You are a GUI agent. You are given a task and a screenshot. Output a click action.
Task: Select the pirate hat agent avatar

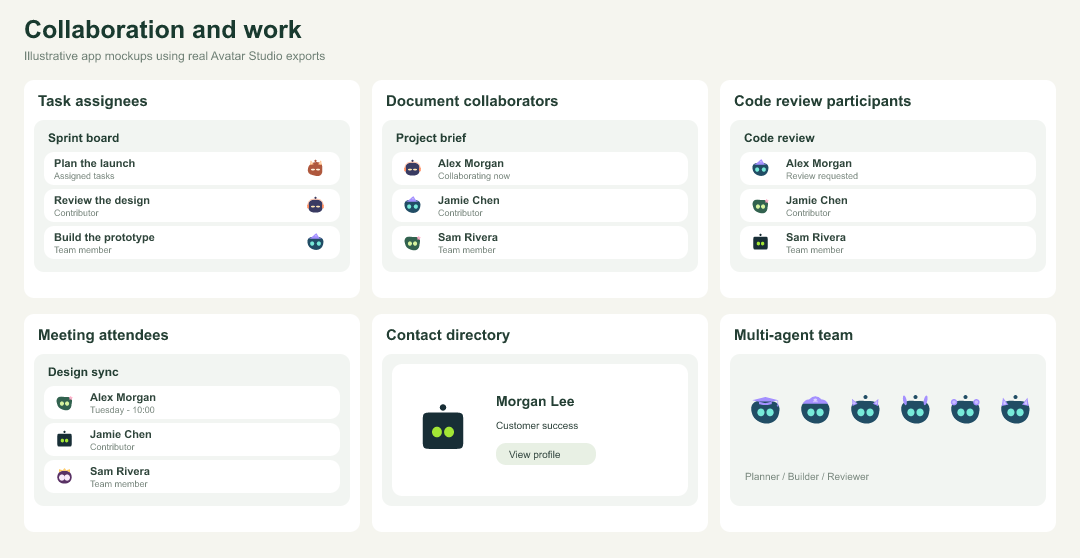(816, 410)
